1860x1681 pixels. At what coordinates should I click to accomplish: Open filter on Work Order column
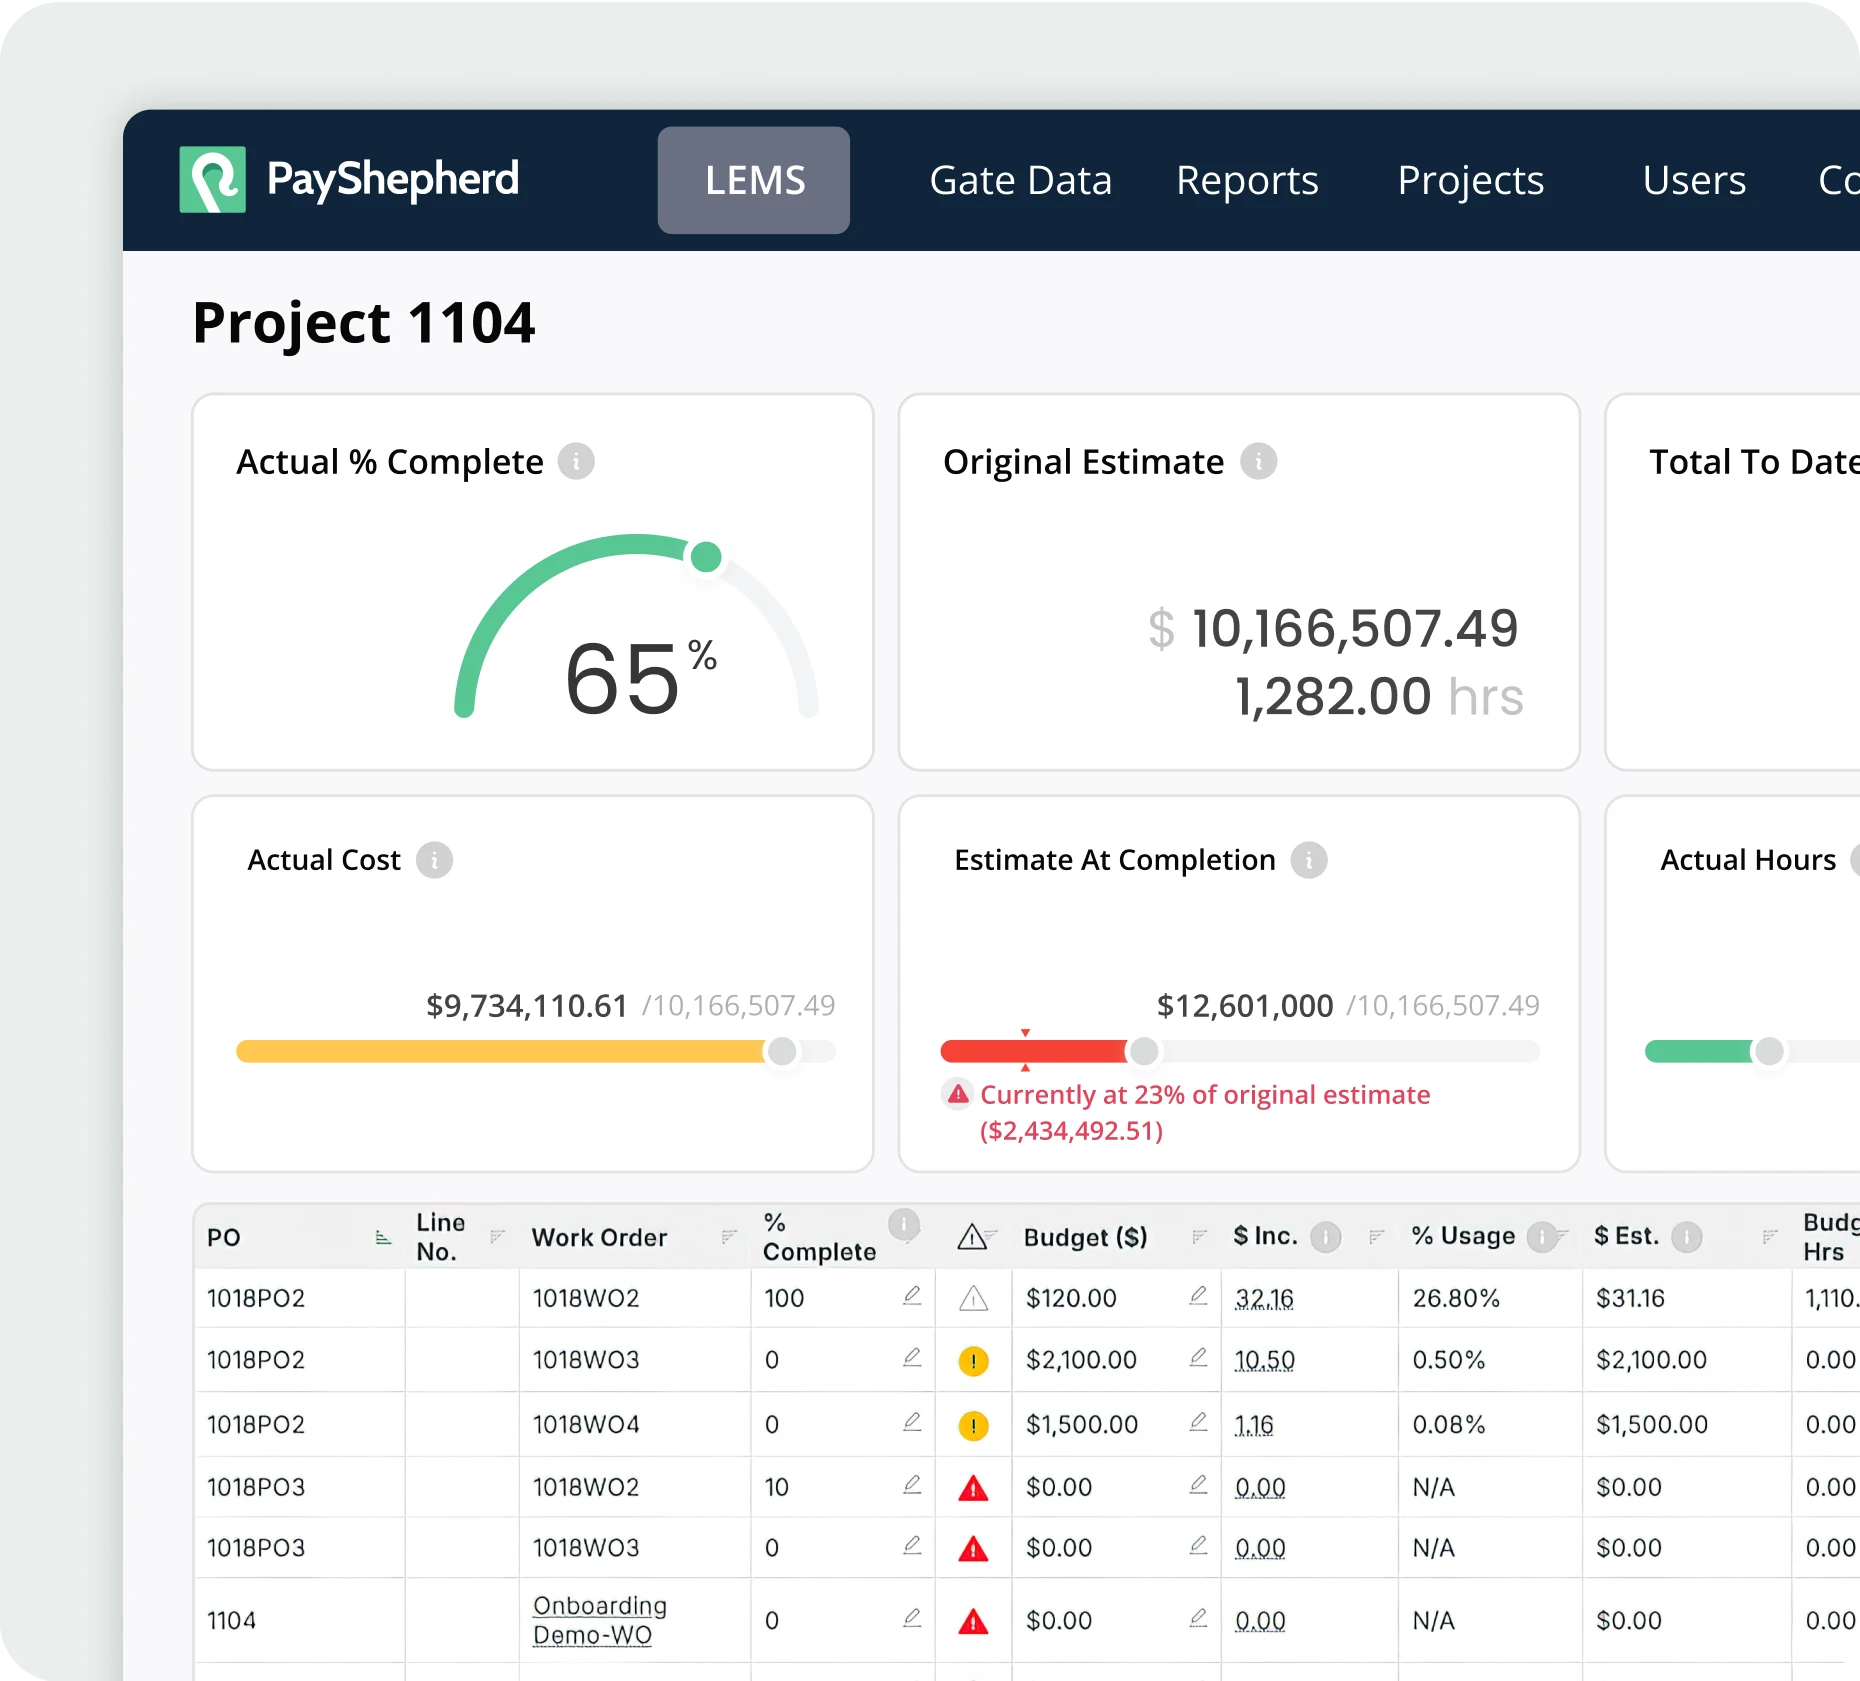(x=729, y=1237)
